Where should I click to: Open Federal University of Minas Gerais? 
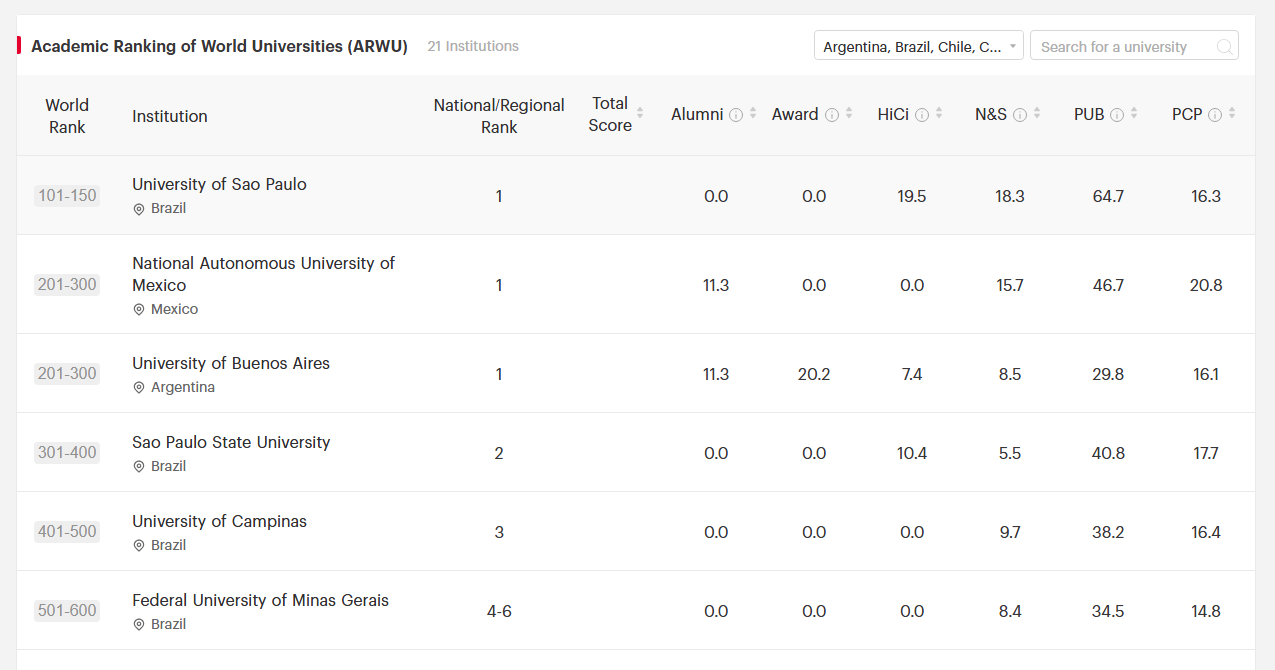(260, 600)
